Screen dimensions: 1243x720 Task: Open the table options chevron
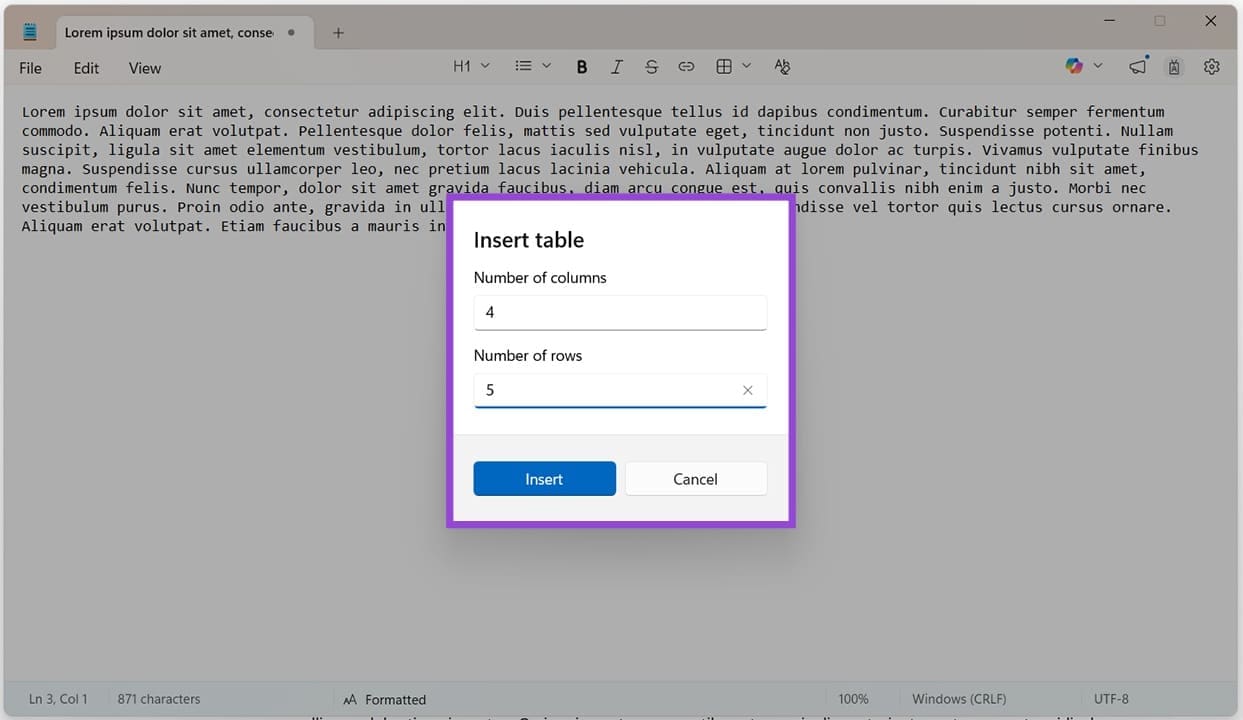point(746,66)
